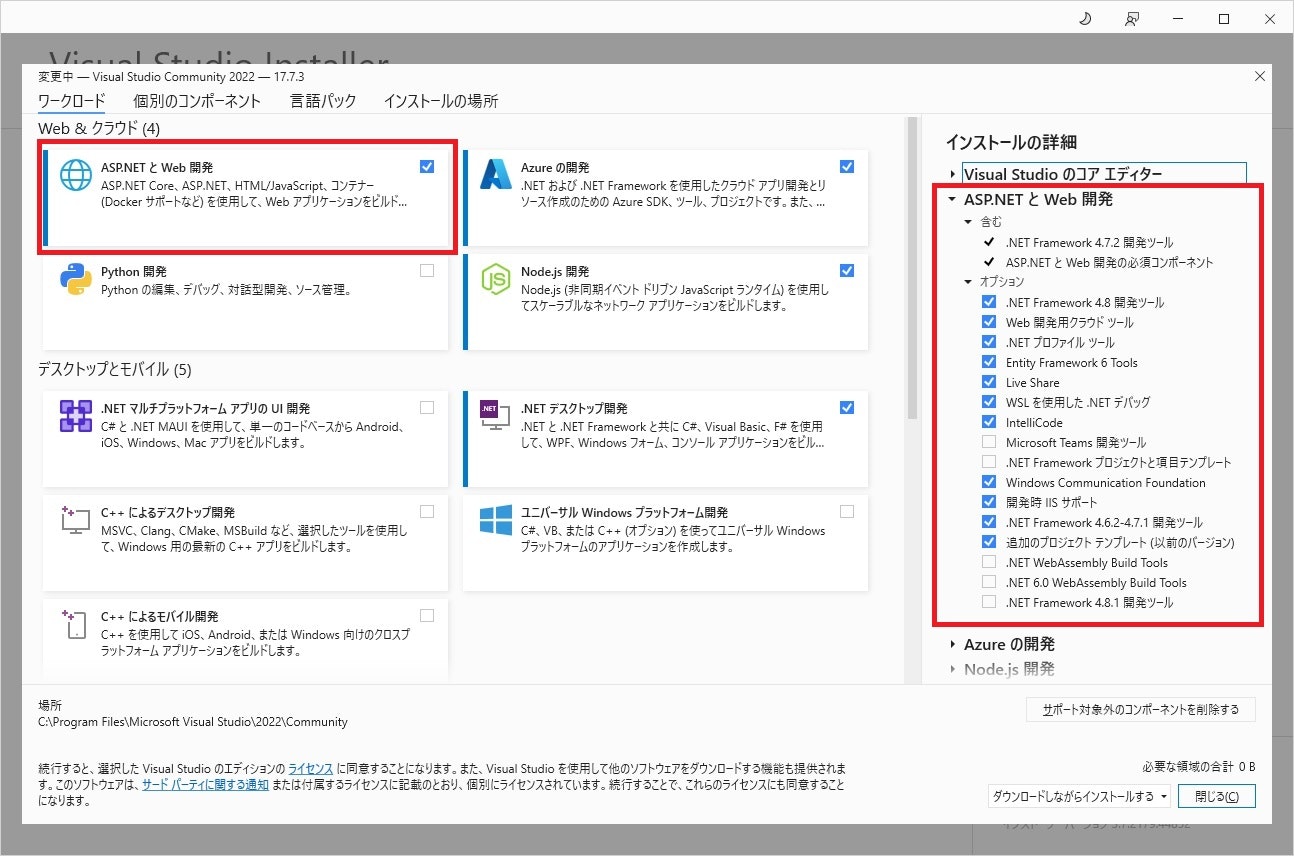Expand Azure の開発 details section
The height and width of the screenshot is (856, 1294).
[x=953, y=645]
